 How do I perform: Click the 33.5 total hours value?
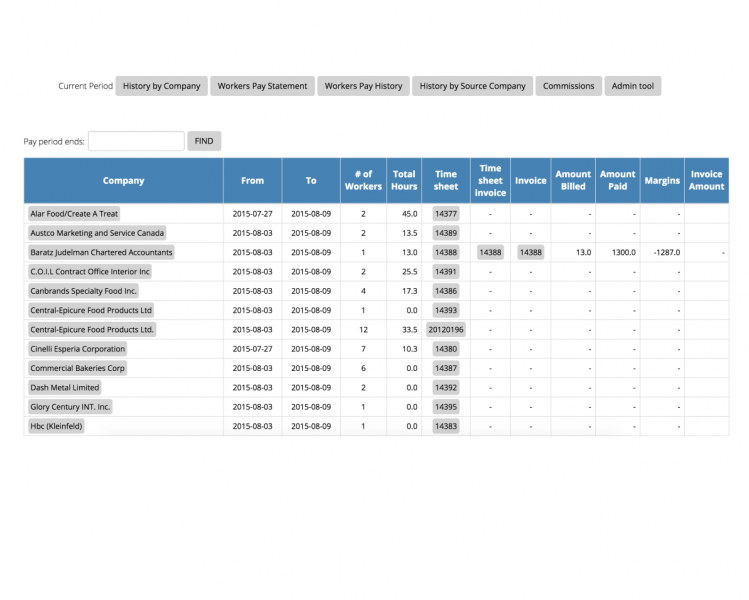pyautogui.click(x=410, y=330)
